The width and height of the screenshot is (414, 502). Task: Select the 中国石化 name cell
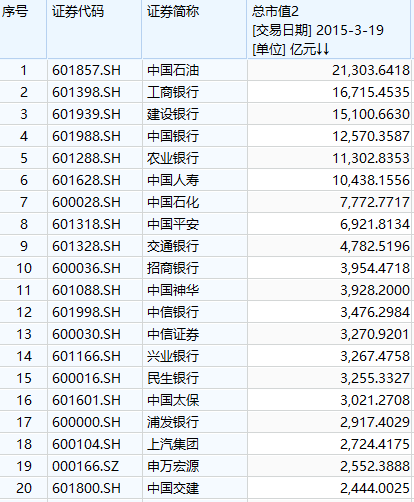(x=195, y=202)
